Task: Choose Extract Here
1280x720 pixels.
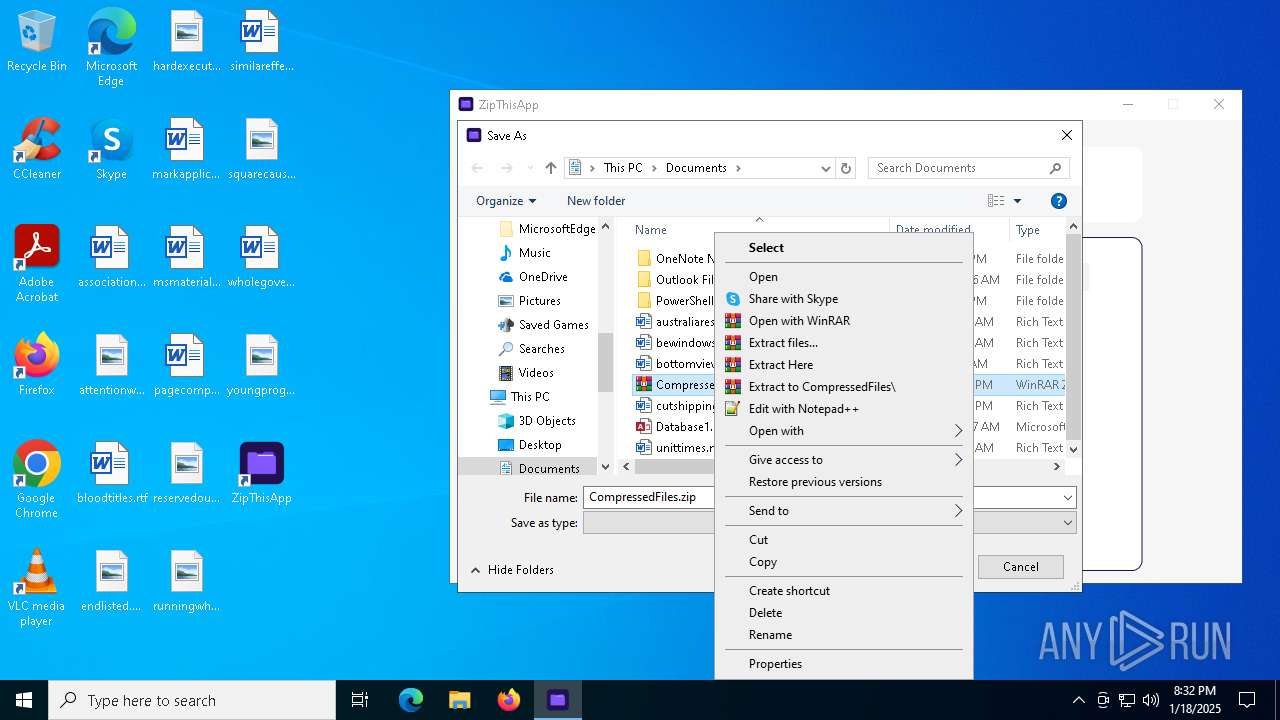Action: [x=843, y=365]
